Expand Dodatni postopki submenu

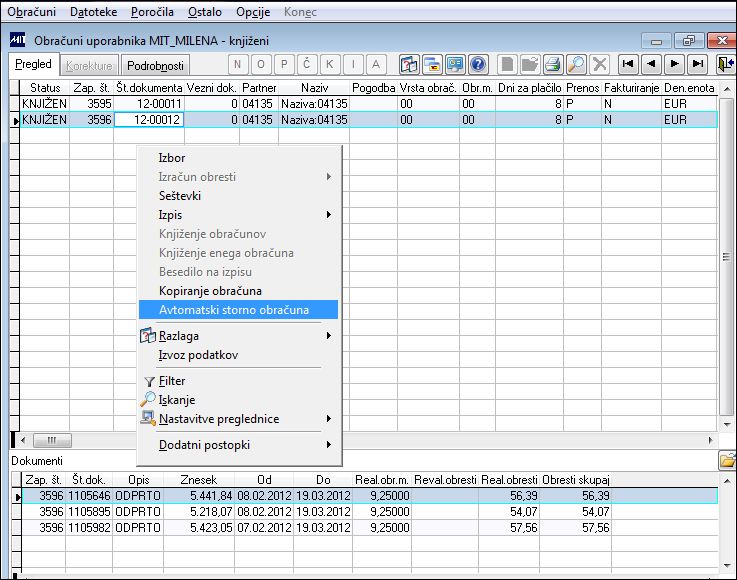click(x=329, y=445)
